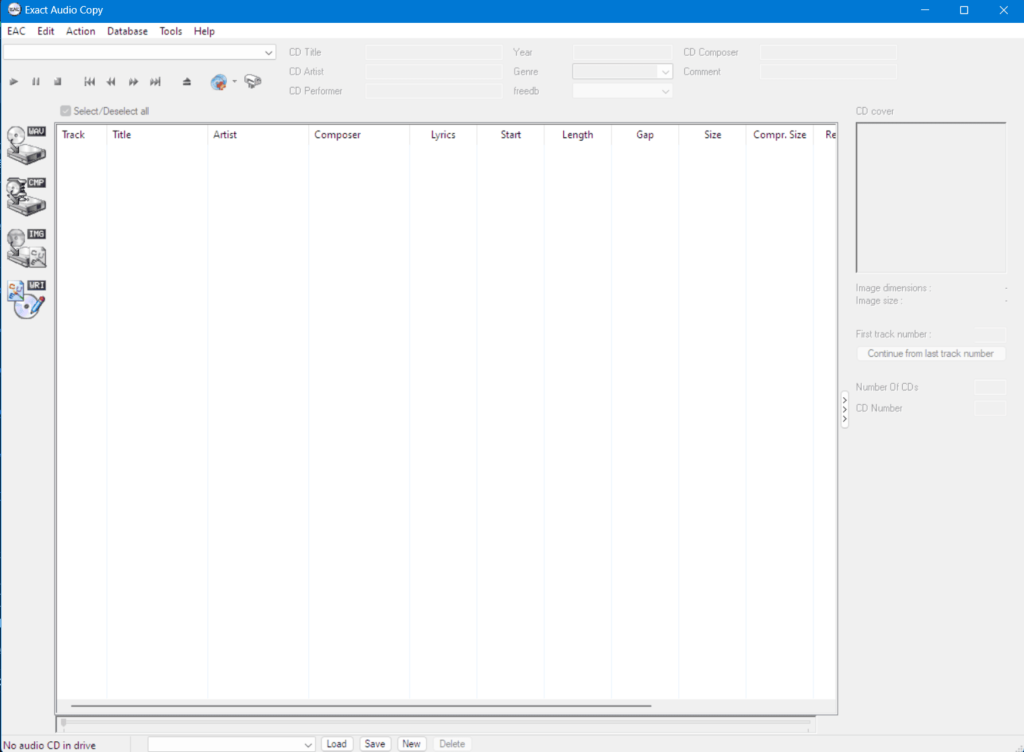Viewport: 1024px width, 752px height.
Task: Open the profile dropdown in status bar
Action: (x=308, y=744)
